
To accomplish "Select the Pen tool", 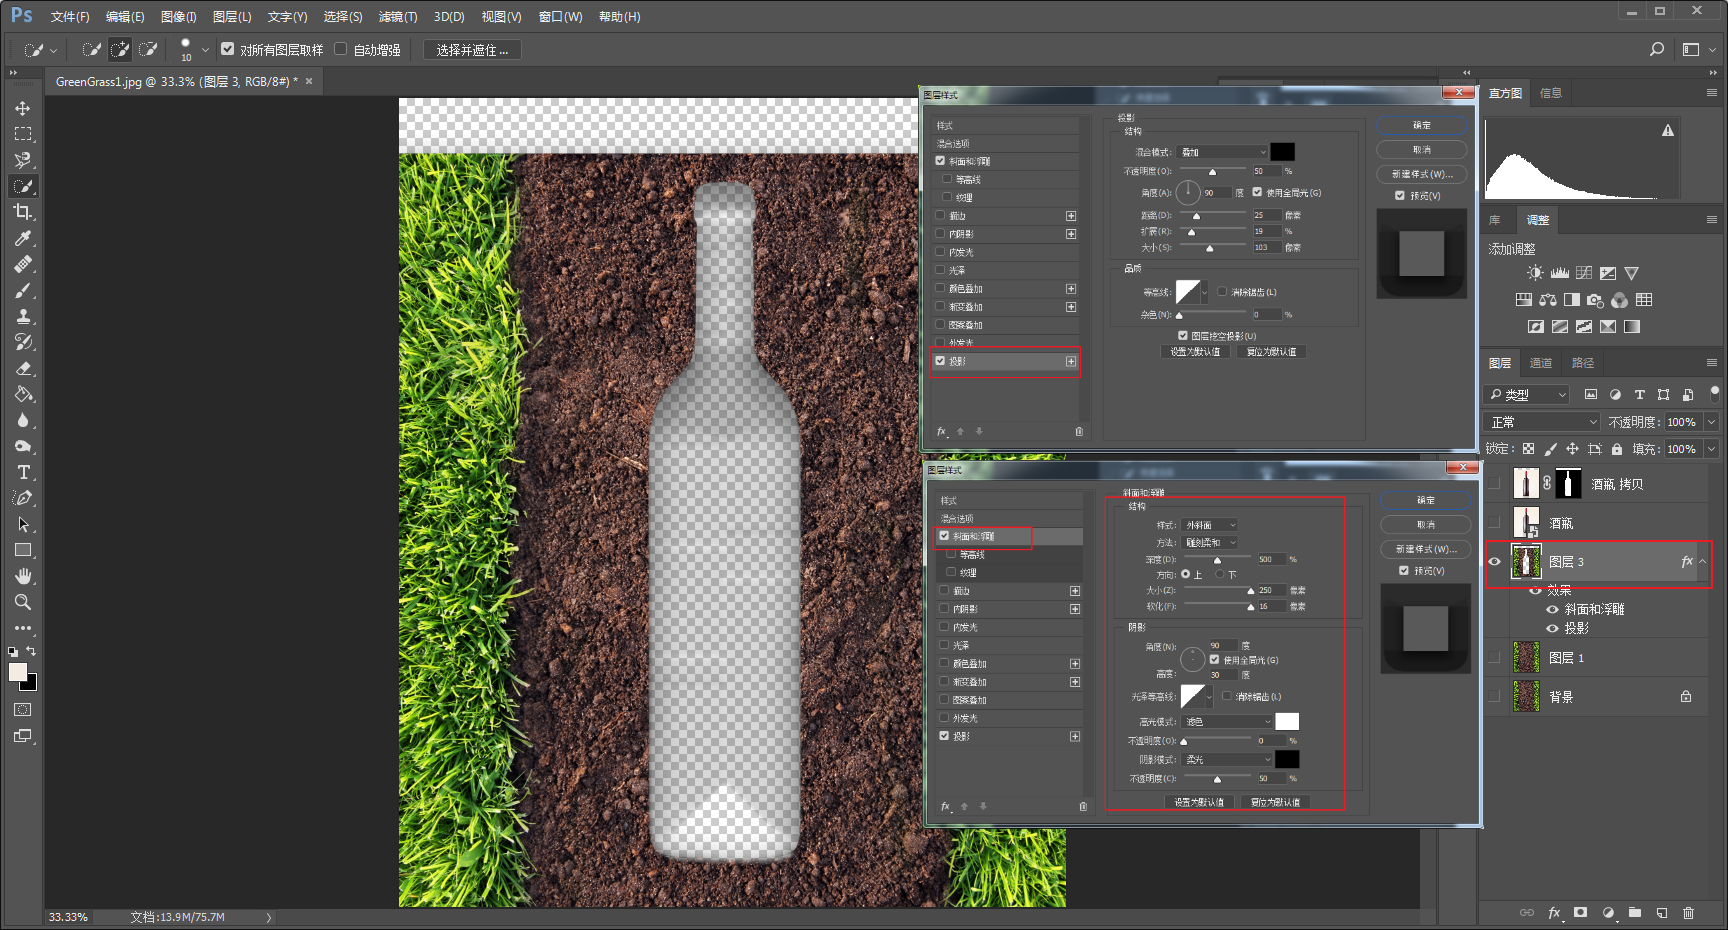I will pyautogui.click(x=23, y=498).
